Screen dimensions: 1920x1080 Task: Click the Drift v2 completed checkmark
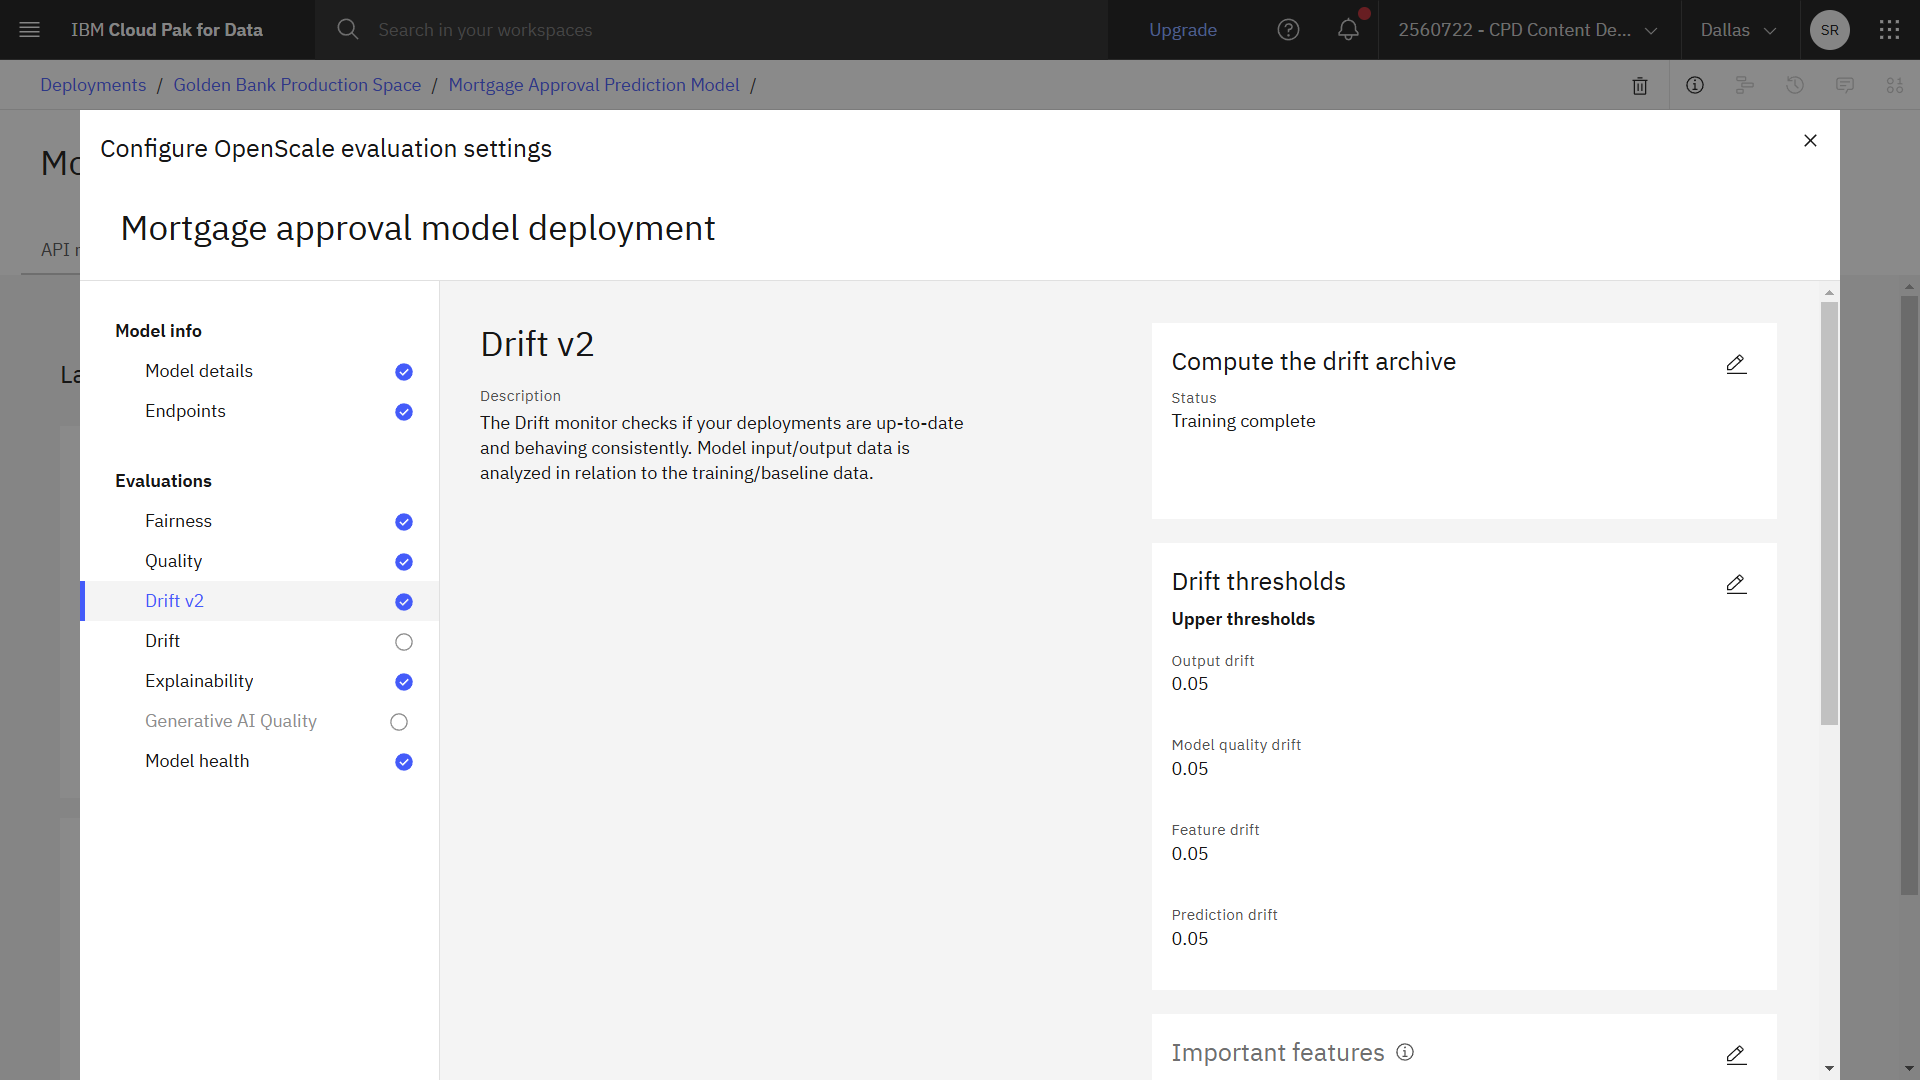(404, 602)
